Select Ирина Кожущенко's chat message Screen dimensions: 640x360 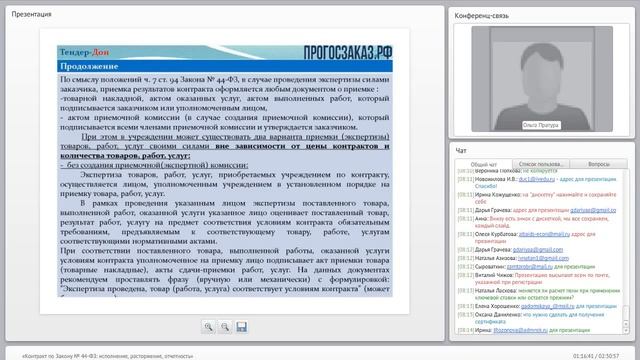click(537, 198)
